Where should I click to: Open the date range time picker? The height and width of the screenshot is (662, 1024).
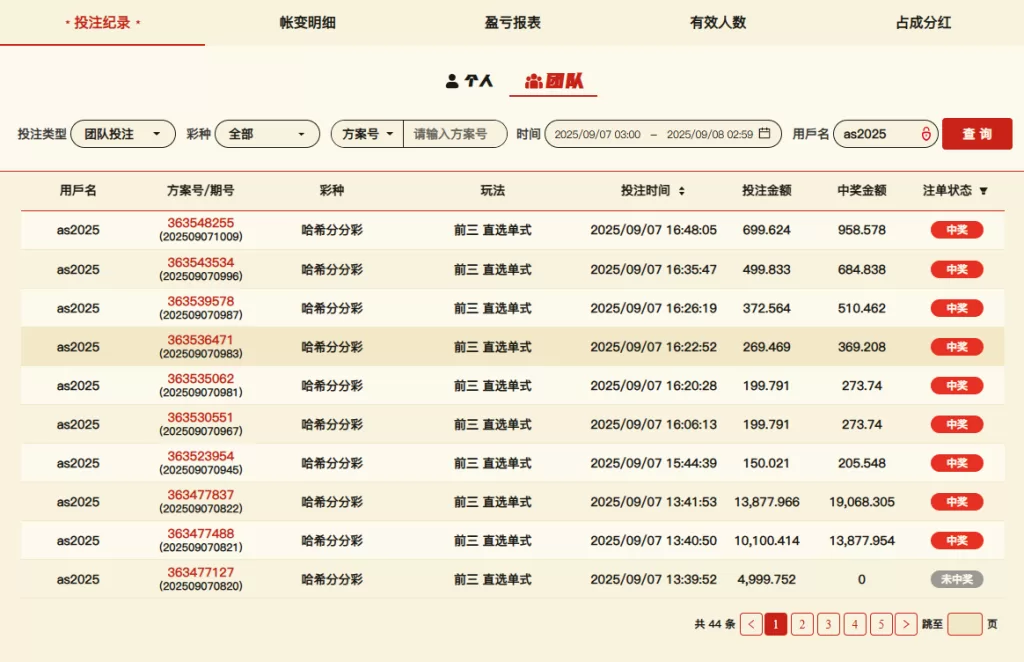tap(663, 134)
